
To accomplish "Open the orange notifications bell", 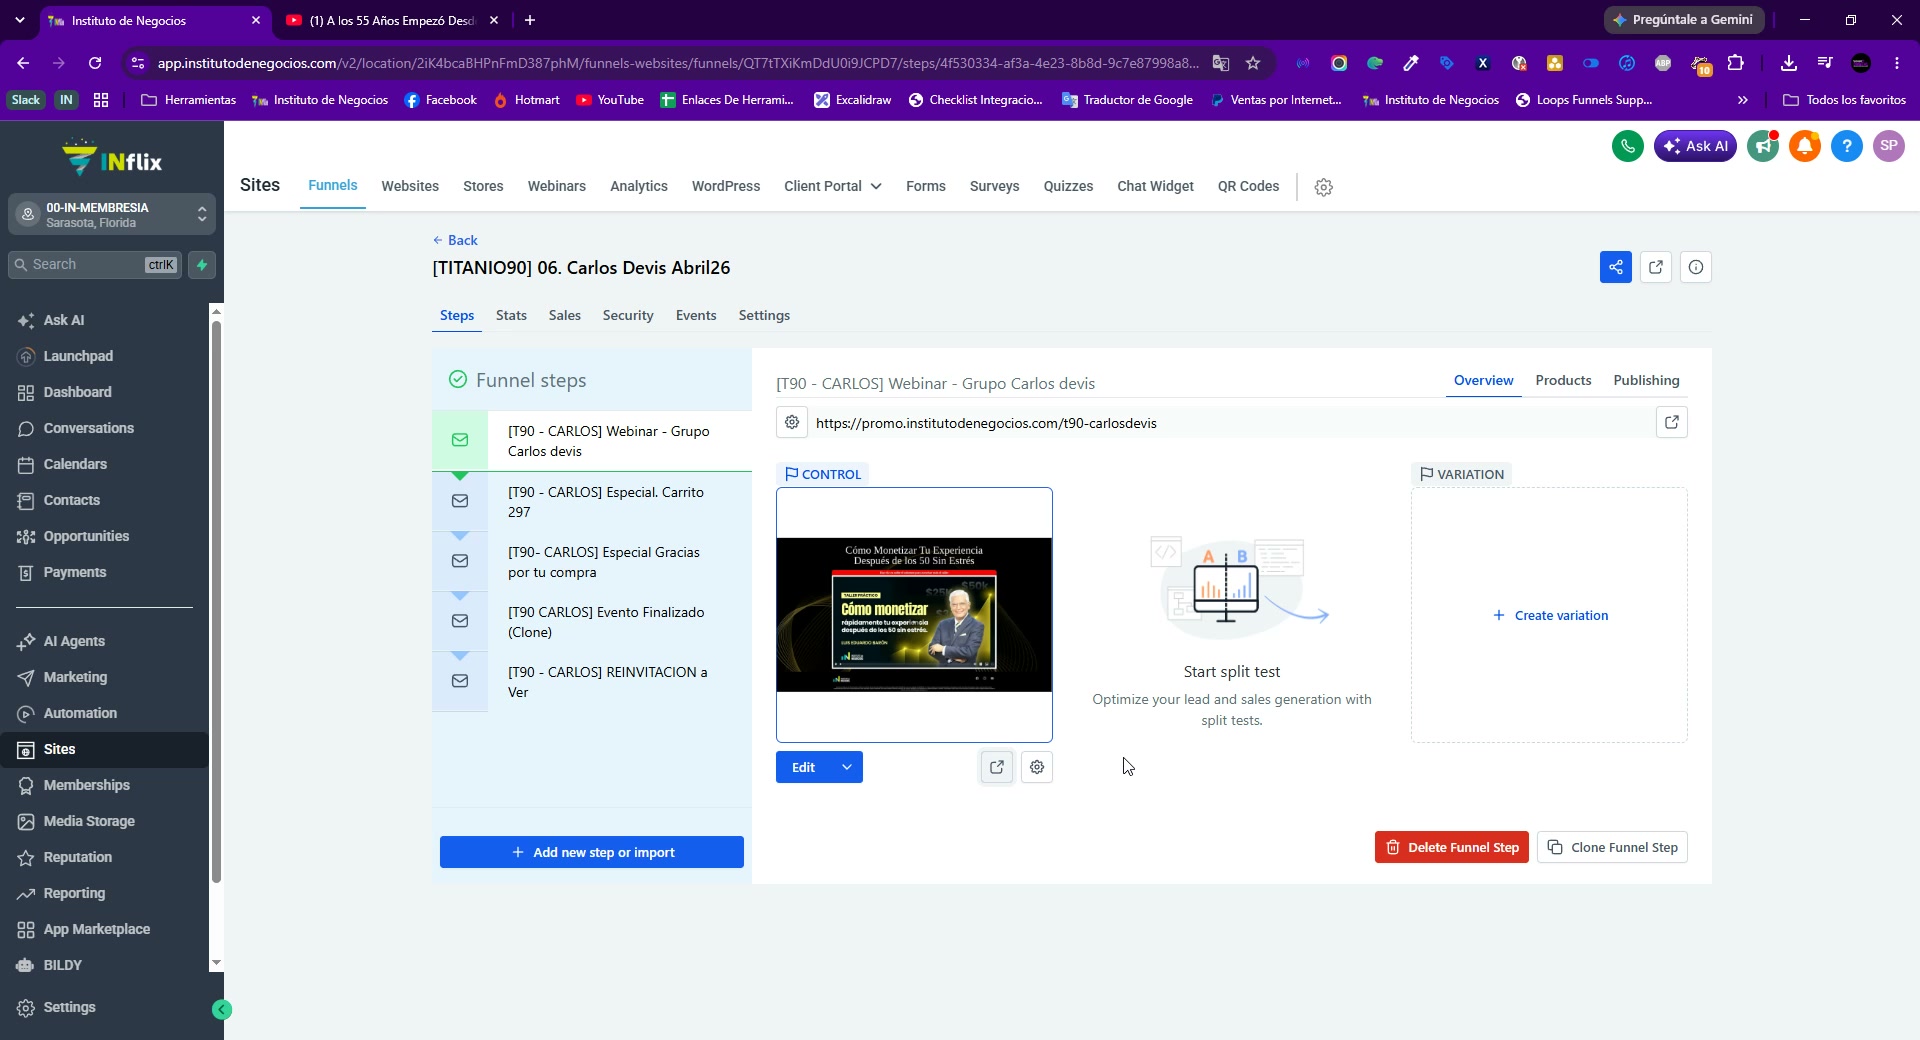I will [1805, 146].
